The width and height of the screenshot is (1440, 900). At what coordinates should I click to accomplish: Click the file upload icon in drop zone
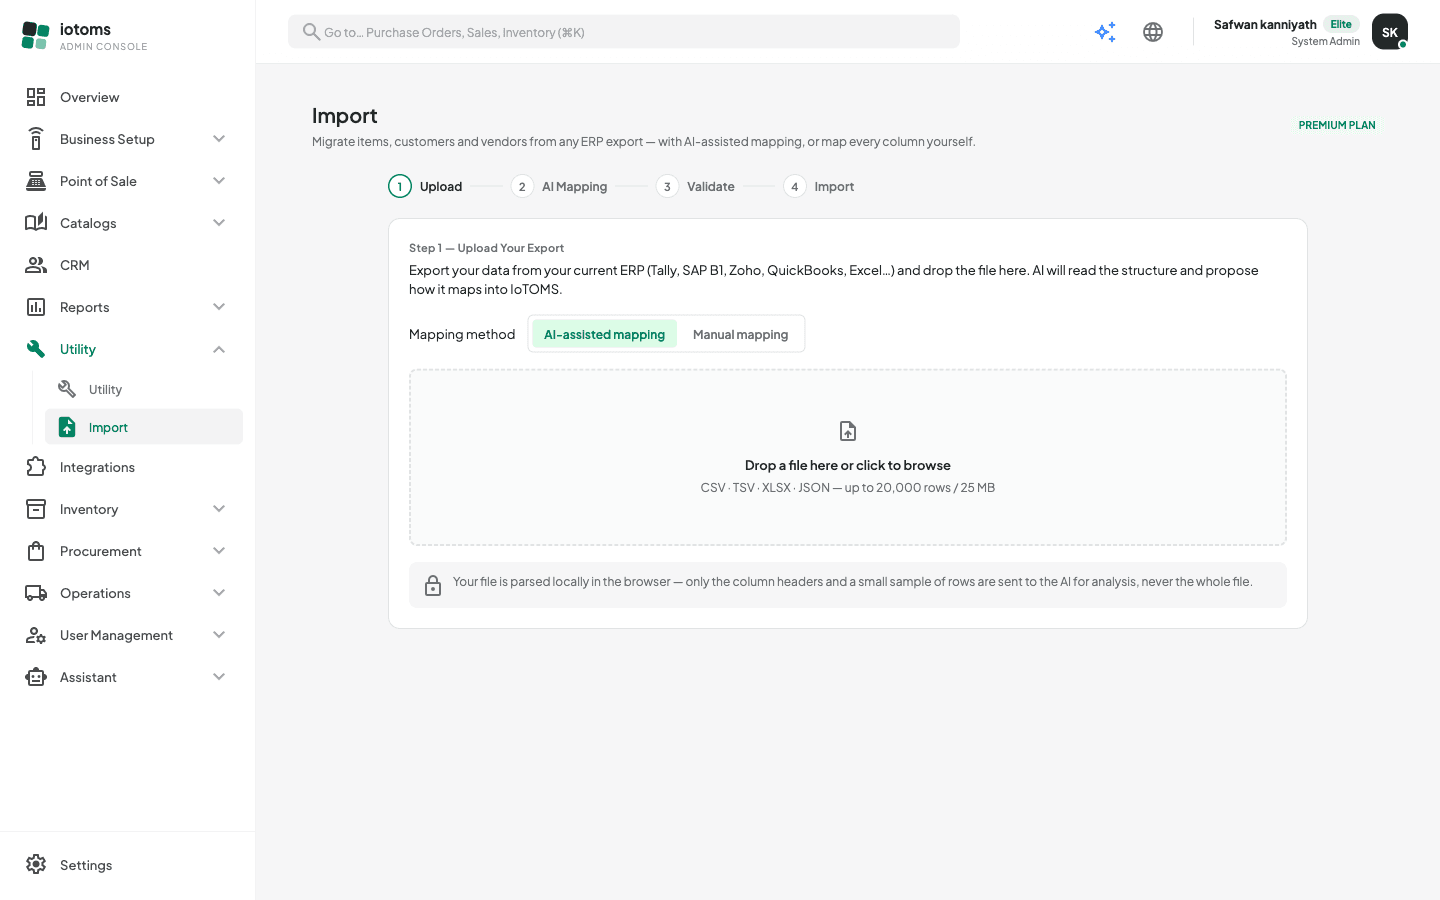tap(848, 431)
